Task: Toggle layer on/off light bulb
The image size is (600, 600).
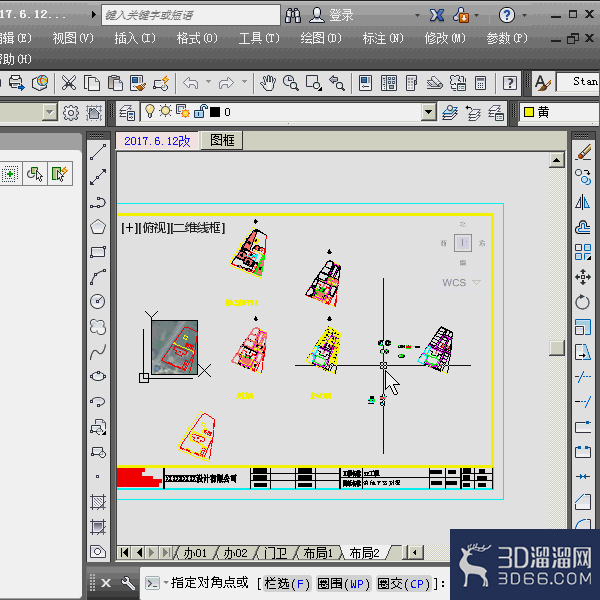Action: pyautogui.click(x=150, y=111)
